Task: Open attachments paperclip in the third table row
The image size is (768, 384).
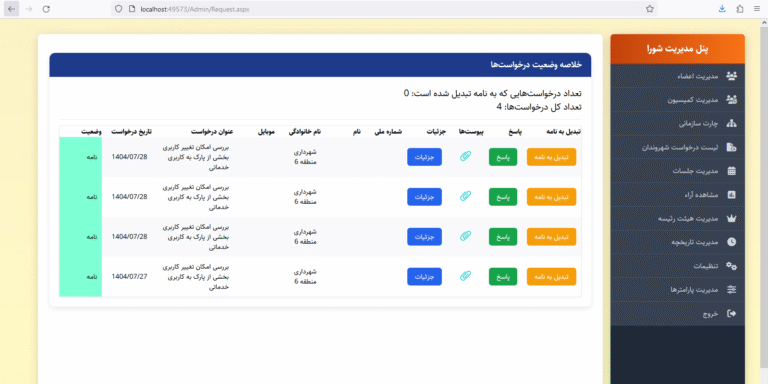Action: pyautogui.click(x=466, y=236)
